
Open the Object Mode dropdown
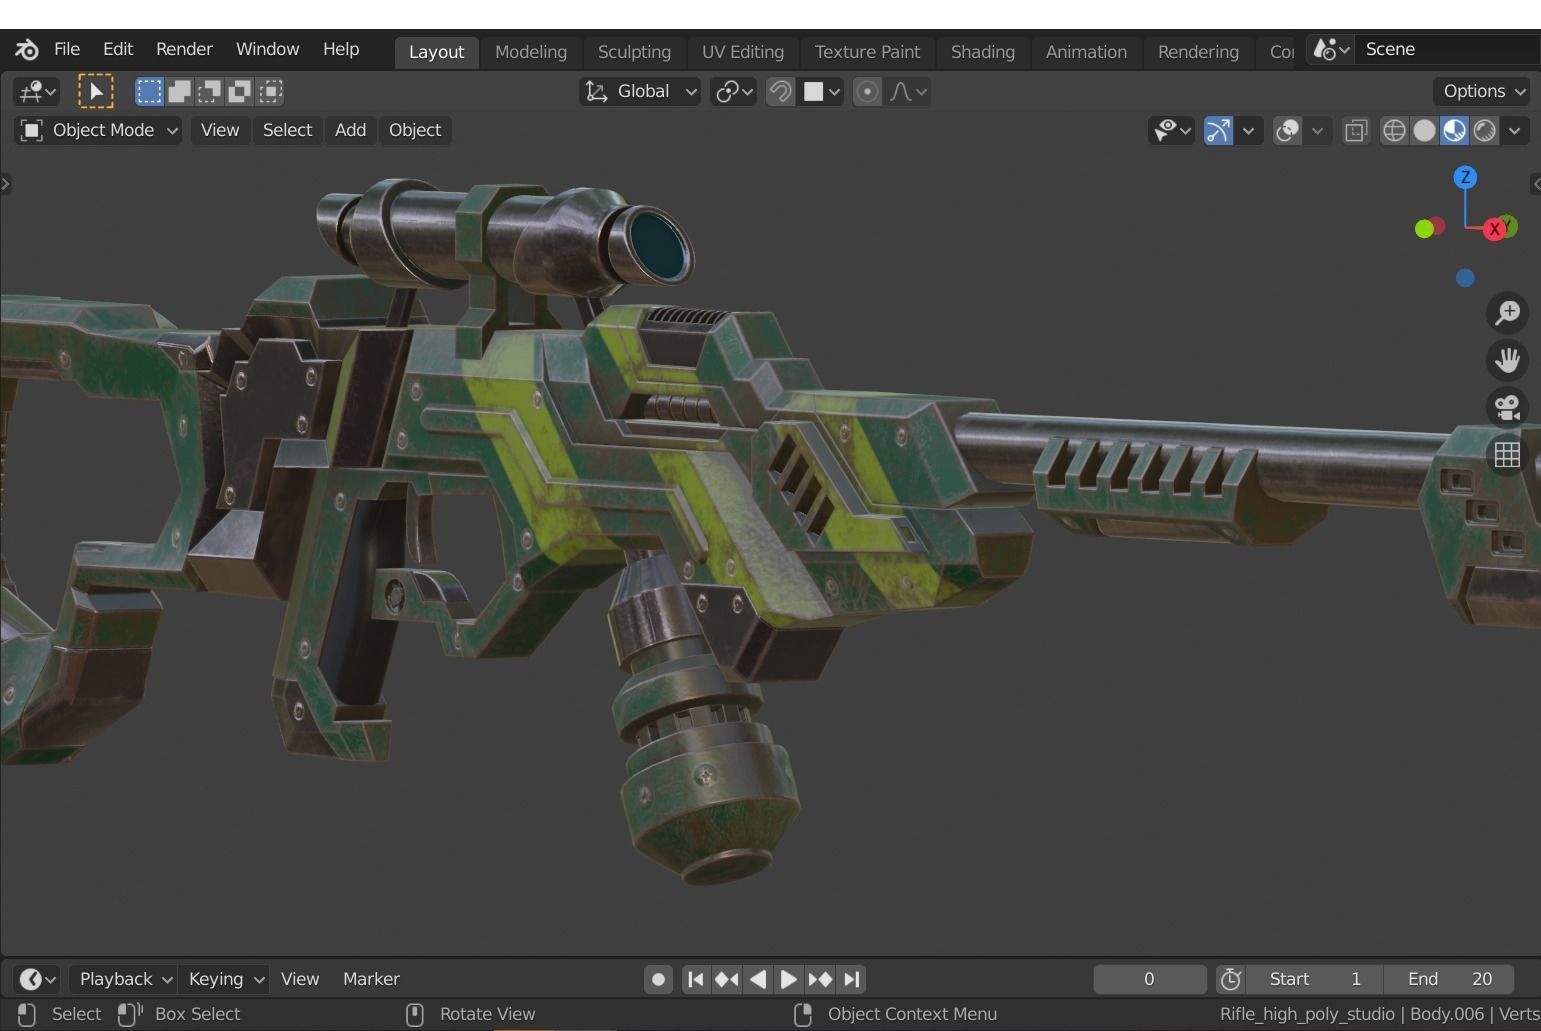click(x=97, y=130)
